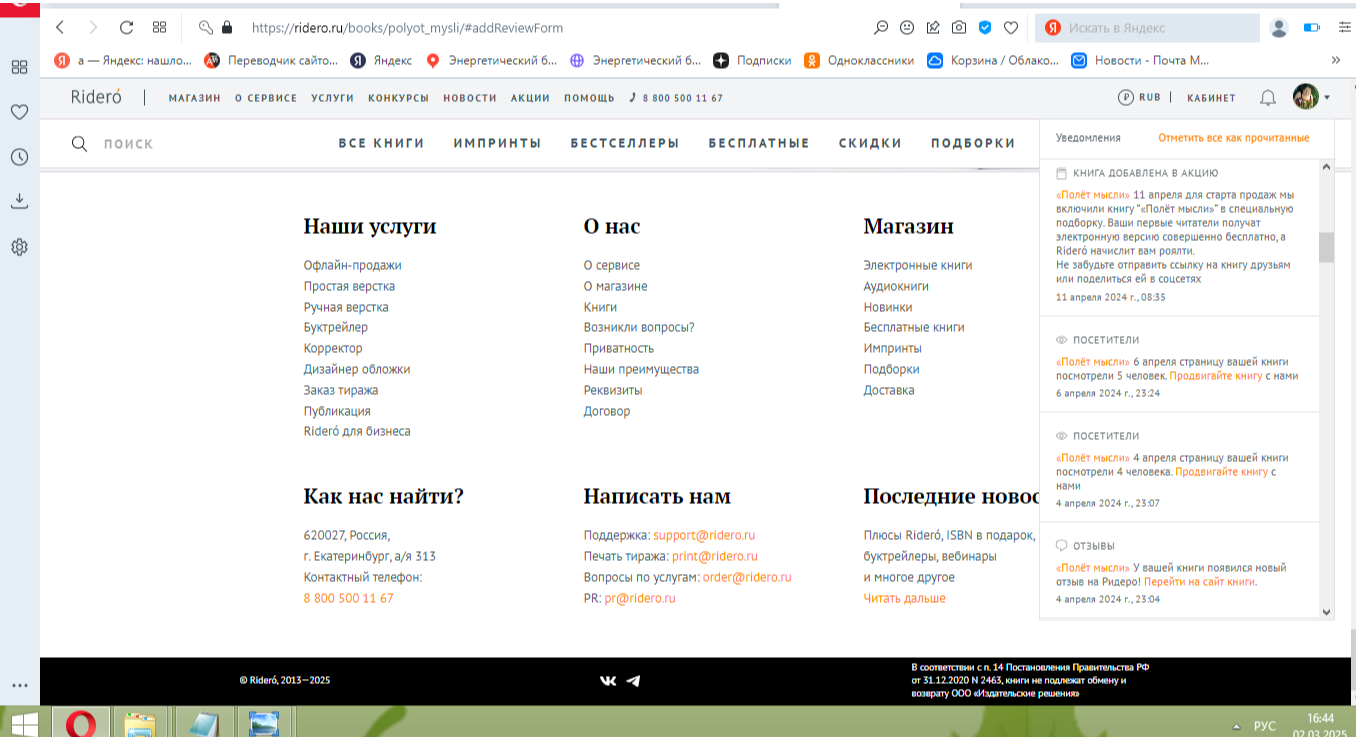Open downloads icon in the Opera sidebar
Image resolution: width=1356 pixels, height=737 pixels.
(19, 201)
